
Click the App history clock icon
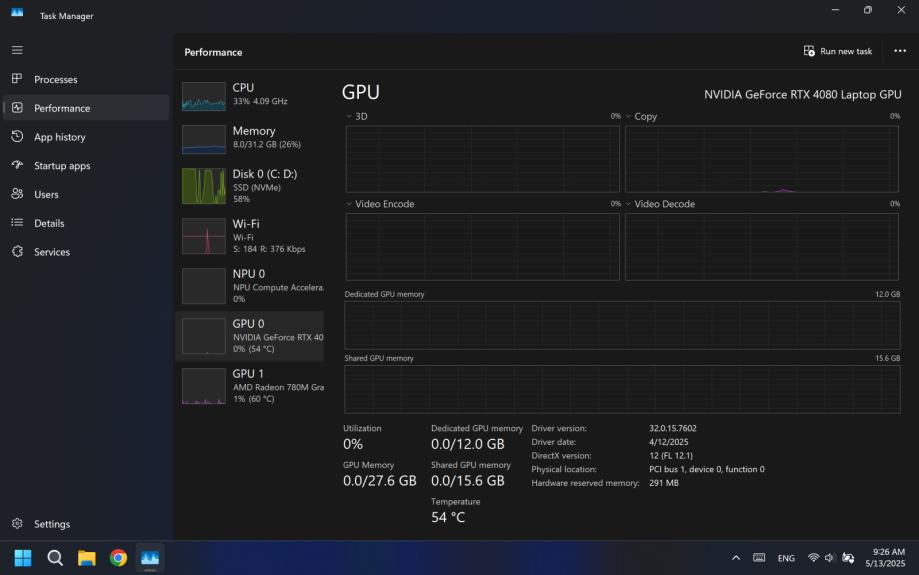(x=17, y=136)
